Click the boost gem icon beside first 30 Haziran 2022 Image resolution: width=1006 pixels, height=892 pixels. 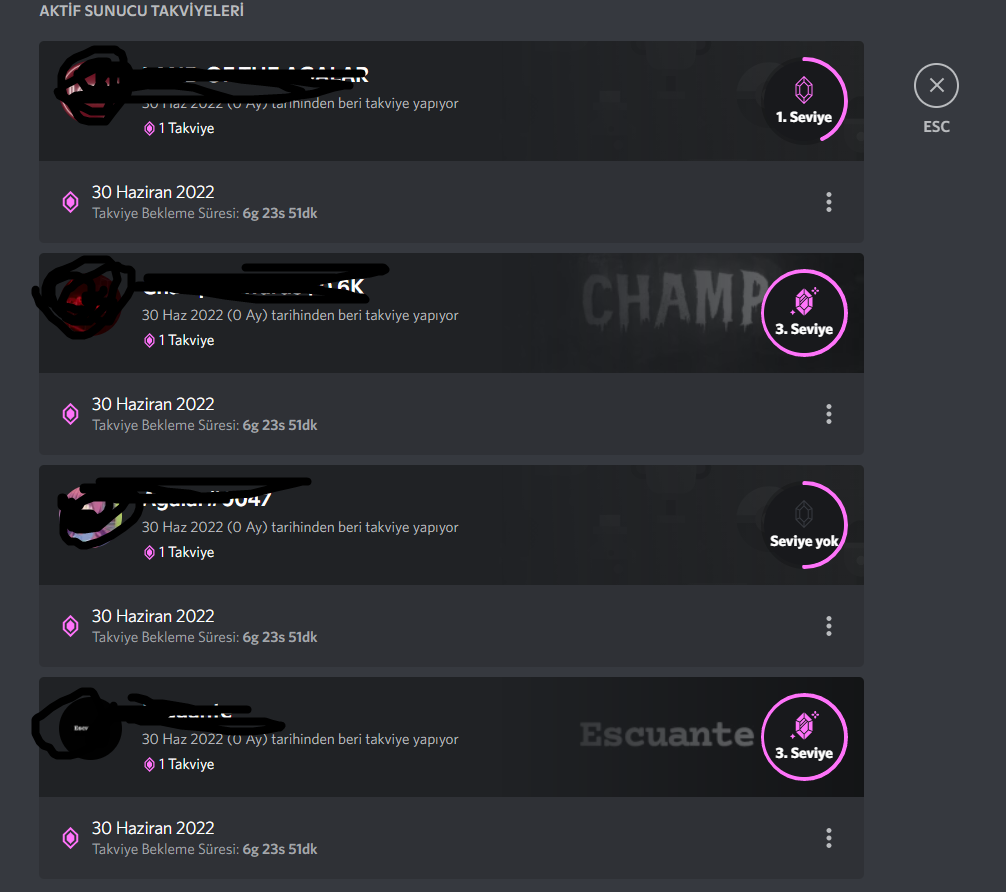(71, 202)
